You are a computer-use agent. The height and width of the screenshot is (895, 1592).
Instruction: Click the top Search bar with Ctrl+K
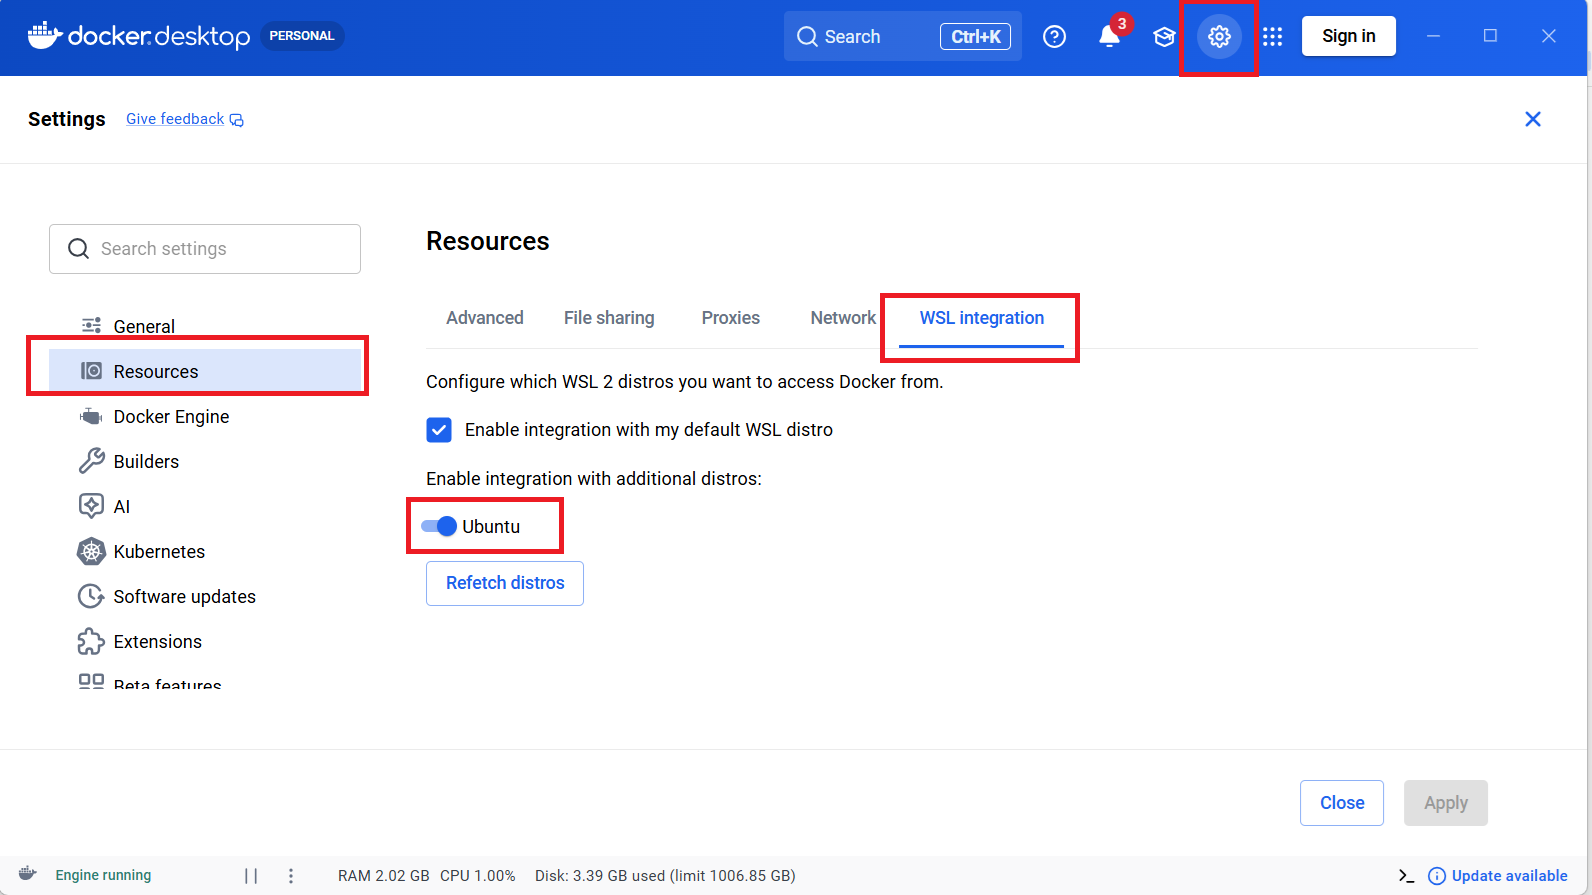pos(903,37)
